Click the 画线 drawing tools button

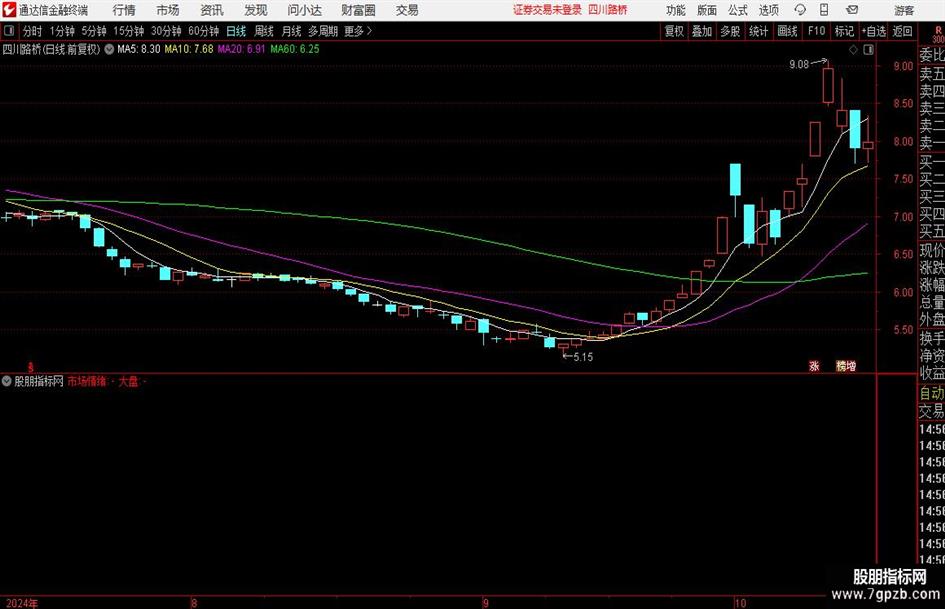pyautogui.click(x=787, y=31)
